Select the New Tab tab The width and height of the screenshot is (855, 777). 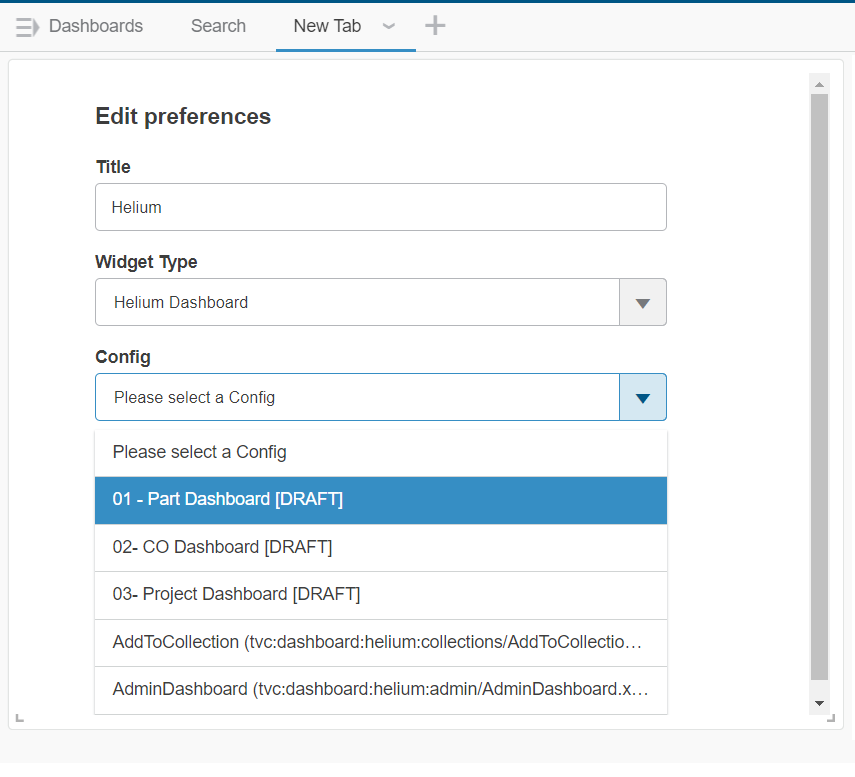pos(327,26)
